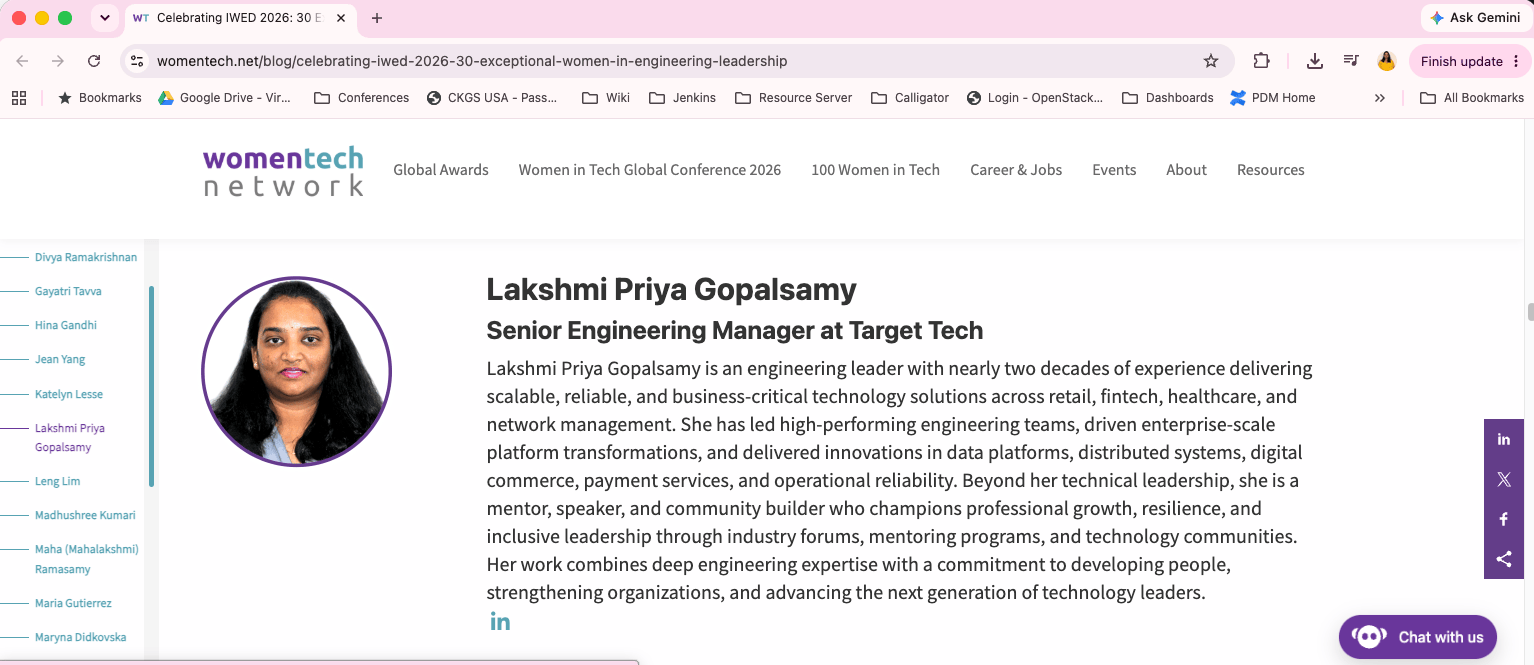This screenshot has width=1534, height=665.
Task: Open the apps grid in bookmarks bar
Action: coord(18,97)
